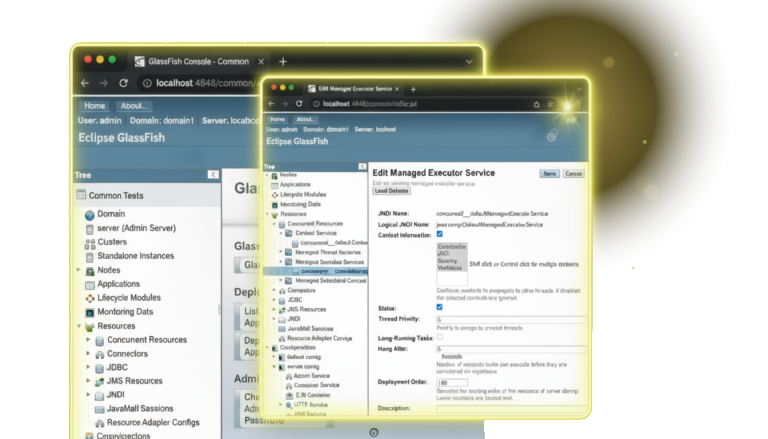Click the home icon in front address bar
The height and width of the screenshot is (439, 768).
point(536,104)
